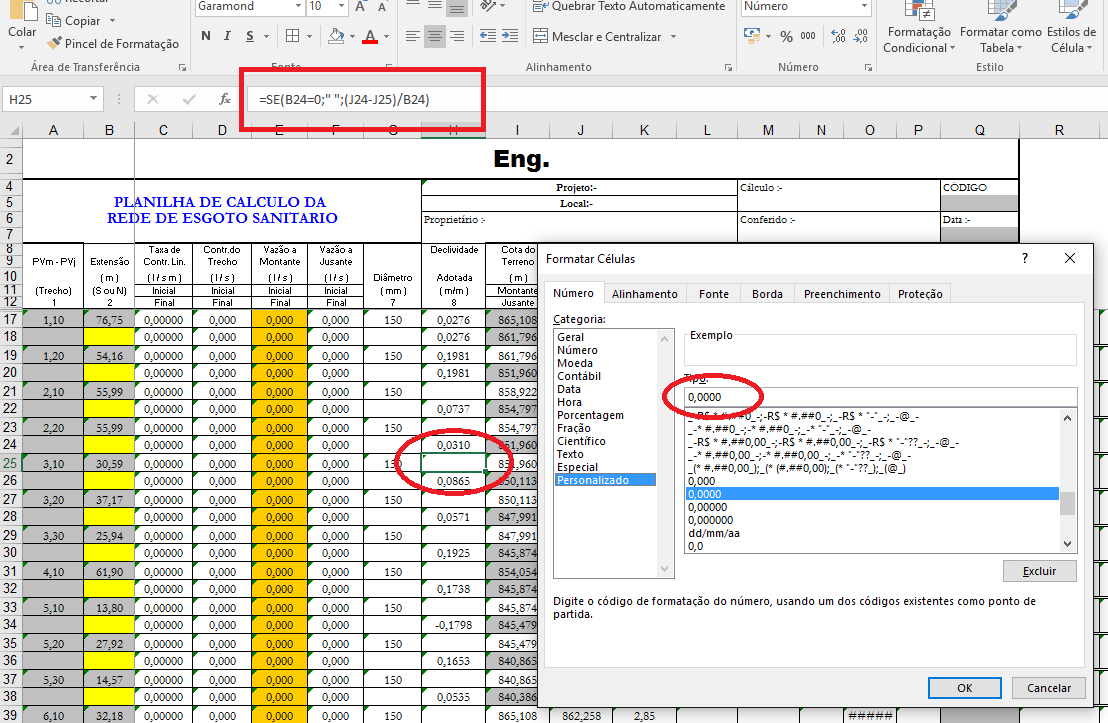Apply thousands separator 000 style

(x=808, y=36)
